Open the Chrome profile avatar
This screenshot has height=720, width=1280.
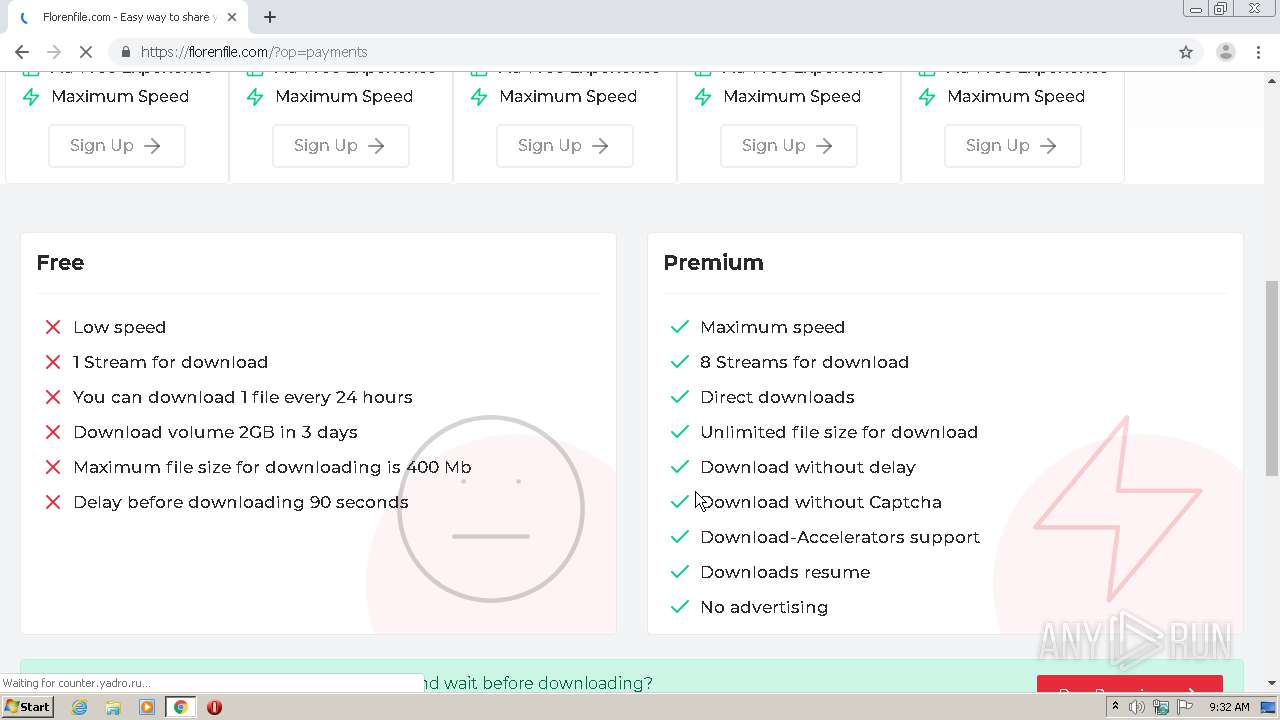[1225, 52]
